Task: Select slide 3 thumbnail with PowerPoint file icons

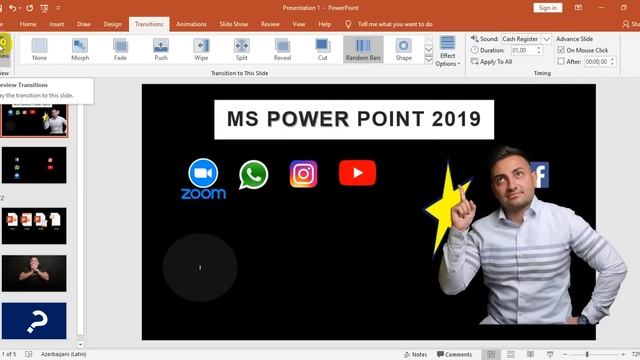Action: click(34, 226)
